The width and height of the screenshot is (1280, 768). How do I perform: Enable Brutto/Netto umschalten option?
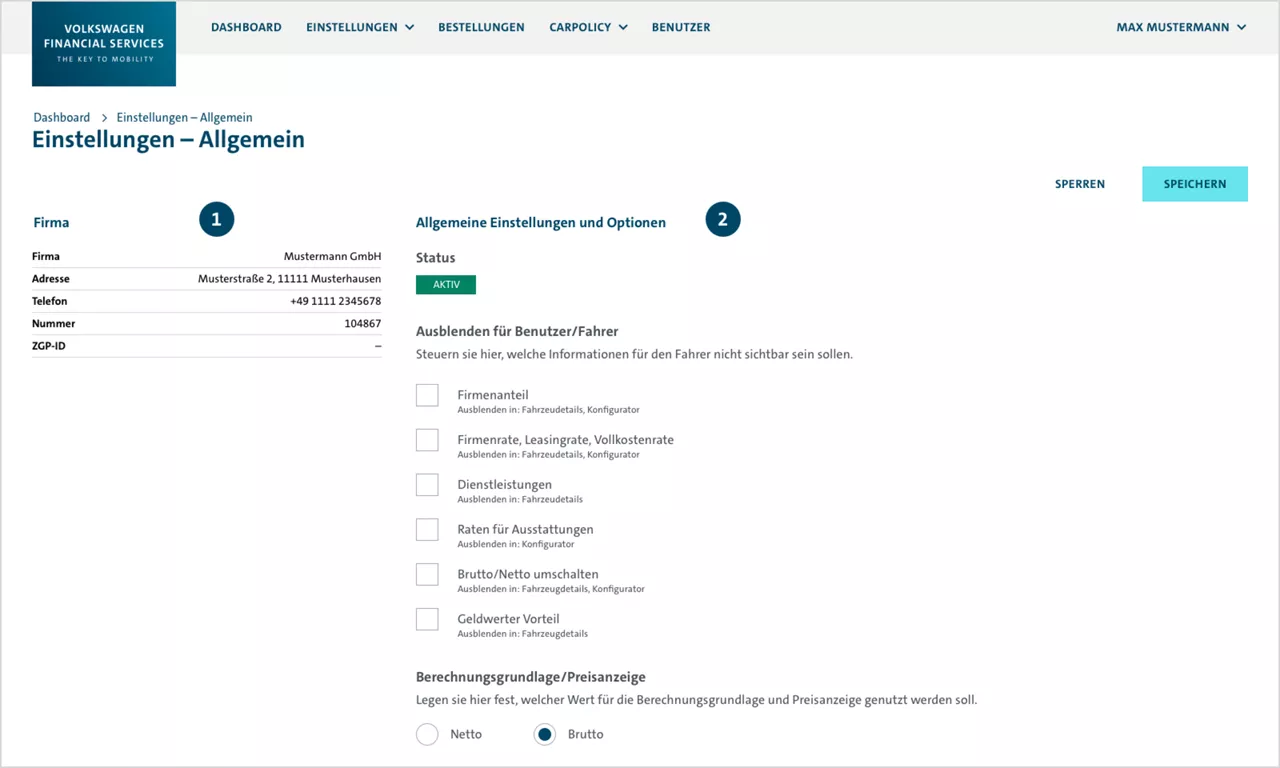[427, 574]
